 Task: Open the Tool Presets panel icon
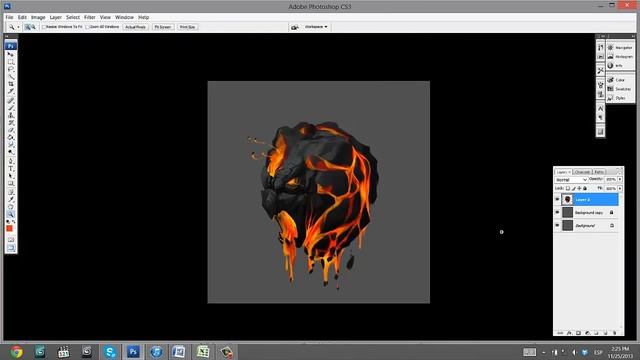[x=600, y=71]
